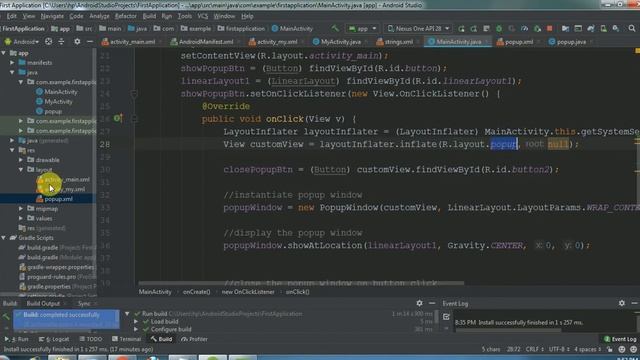640x360 pixels.
Task: Click the build hammer icon in Build panel
Action: [6, 316]
